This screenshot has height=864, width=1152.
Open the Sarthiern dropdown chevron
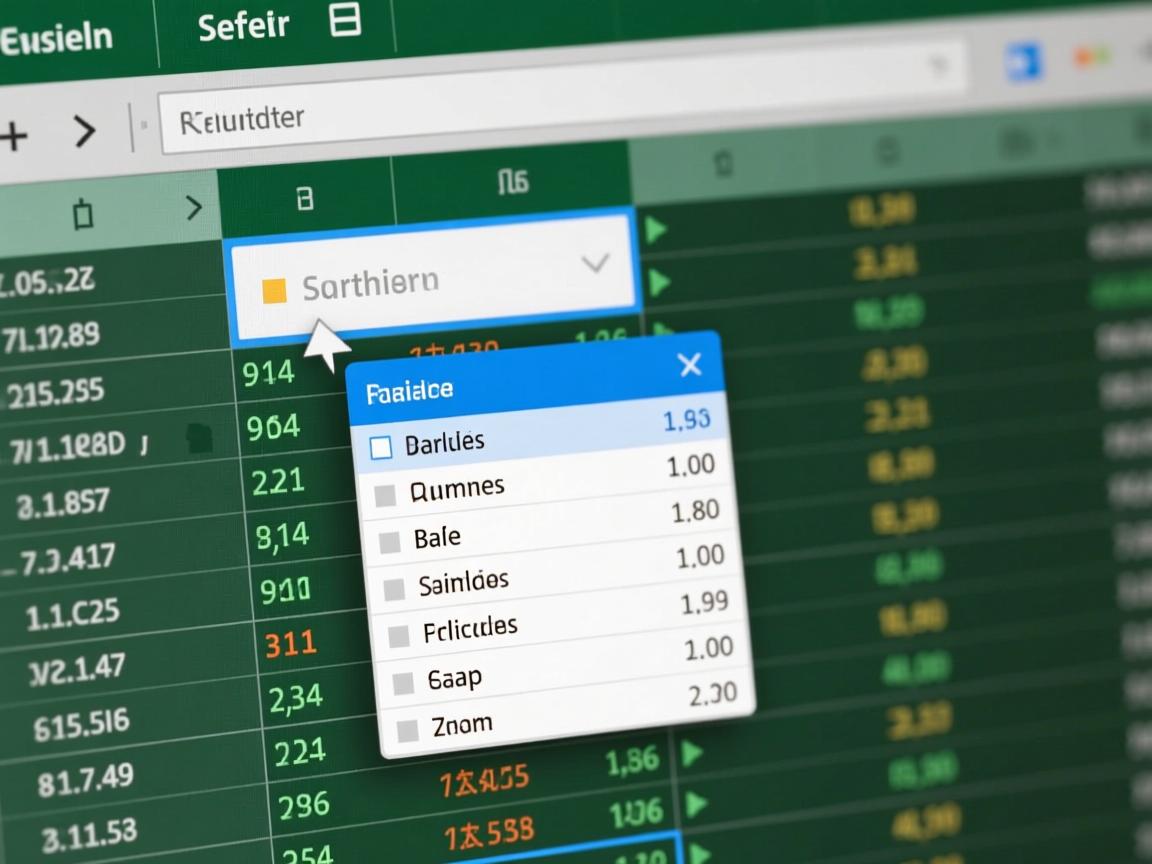595,263
